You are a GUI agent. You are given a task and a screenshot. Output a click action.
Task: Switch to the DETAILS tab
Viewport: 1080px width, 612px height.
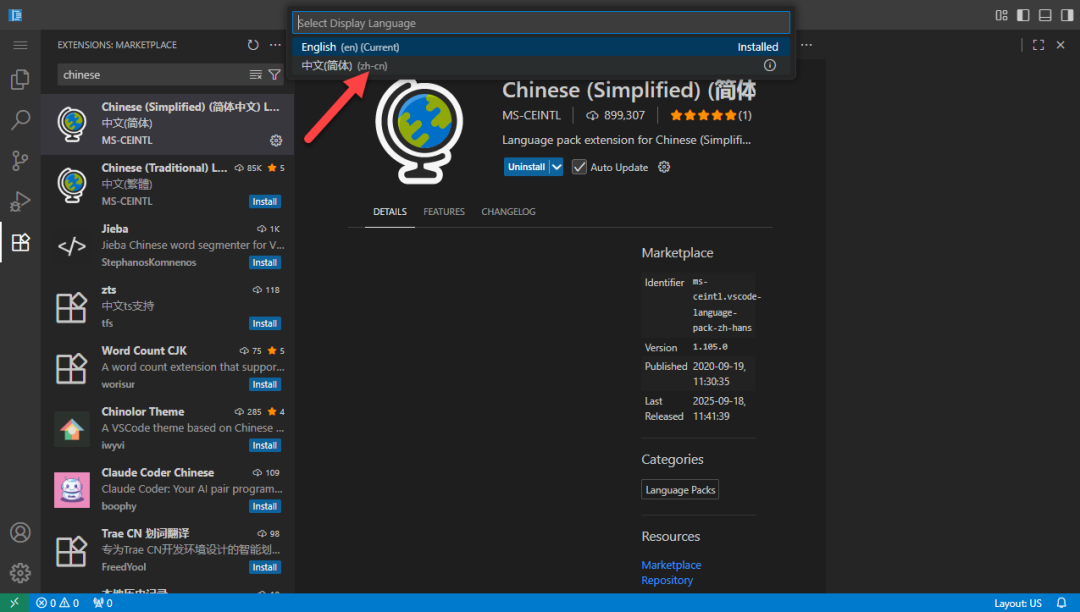click(x=390, y=211)
